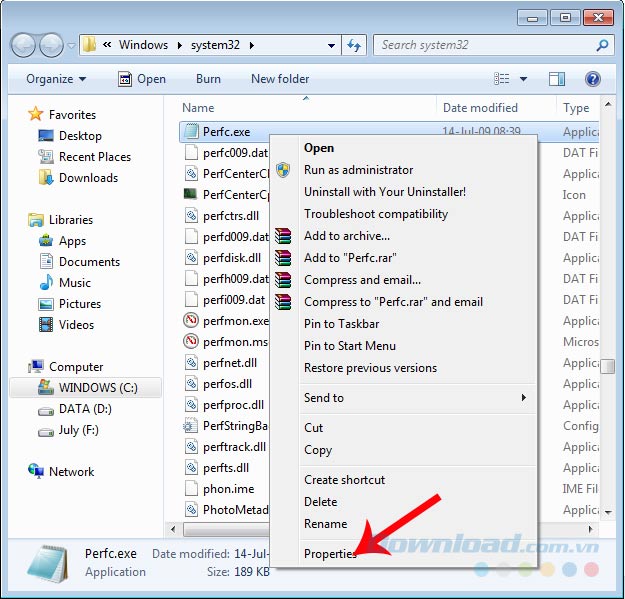
Task: Expand the Send to submenu arrow
Action: [523, 397]
